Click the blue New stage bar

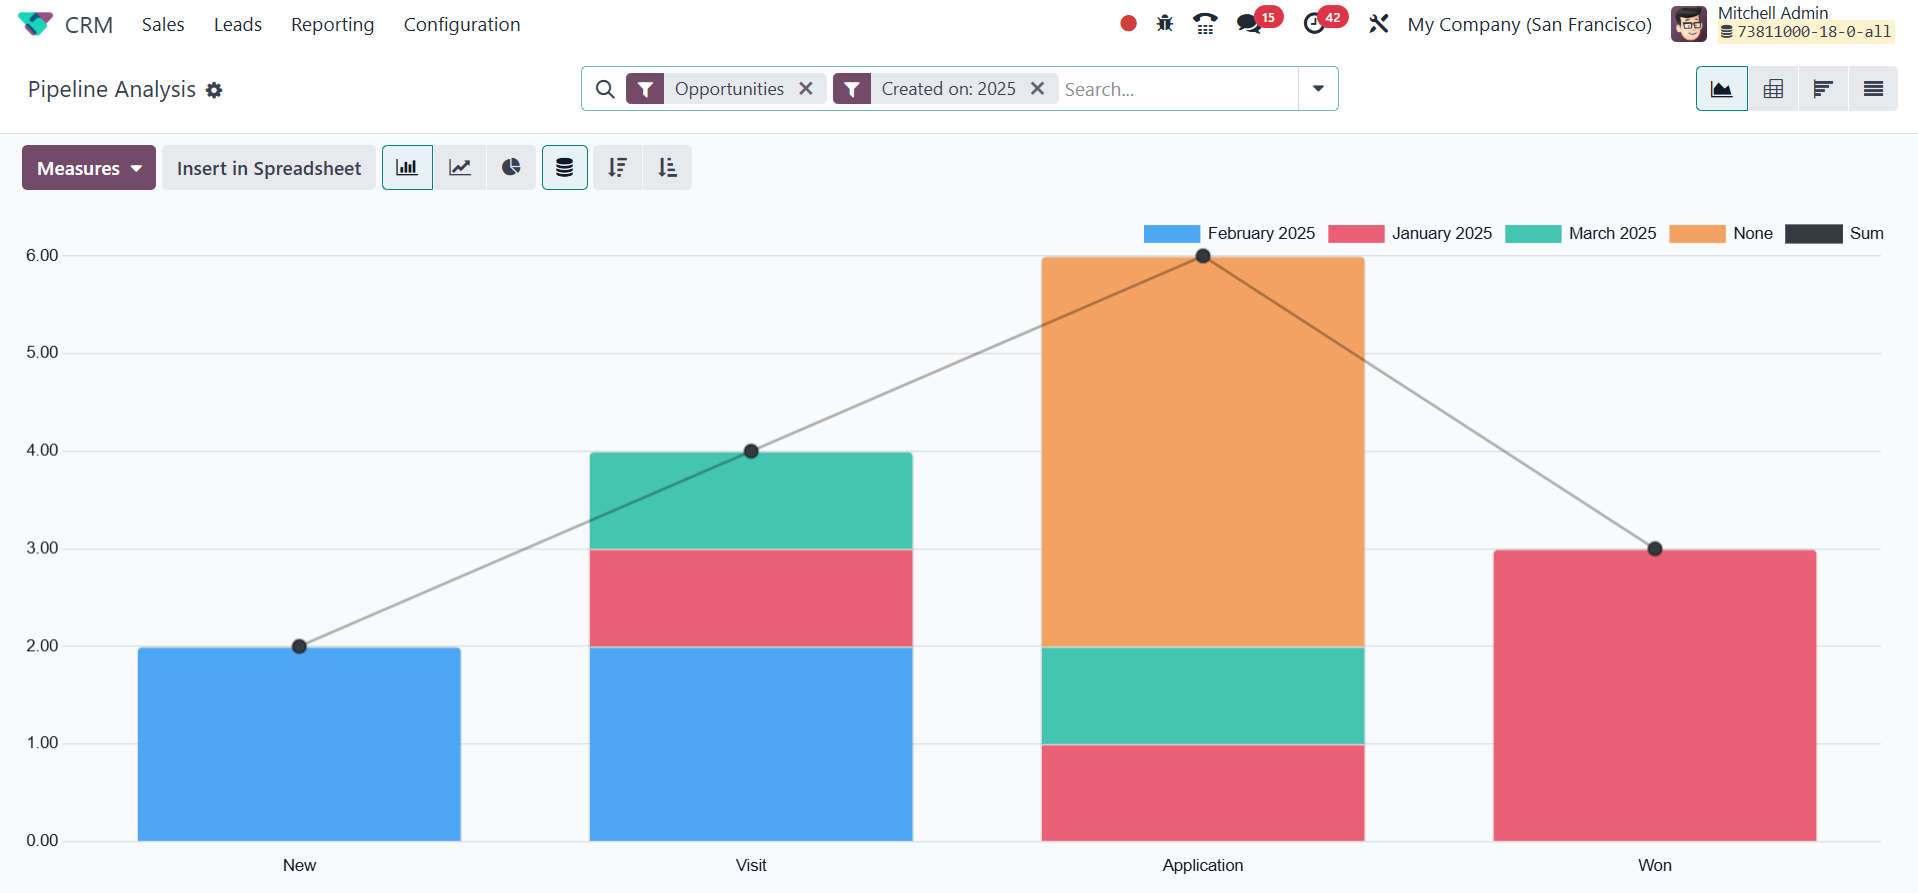tap(299, 744)
